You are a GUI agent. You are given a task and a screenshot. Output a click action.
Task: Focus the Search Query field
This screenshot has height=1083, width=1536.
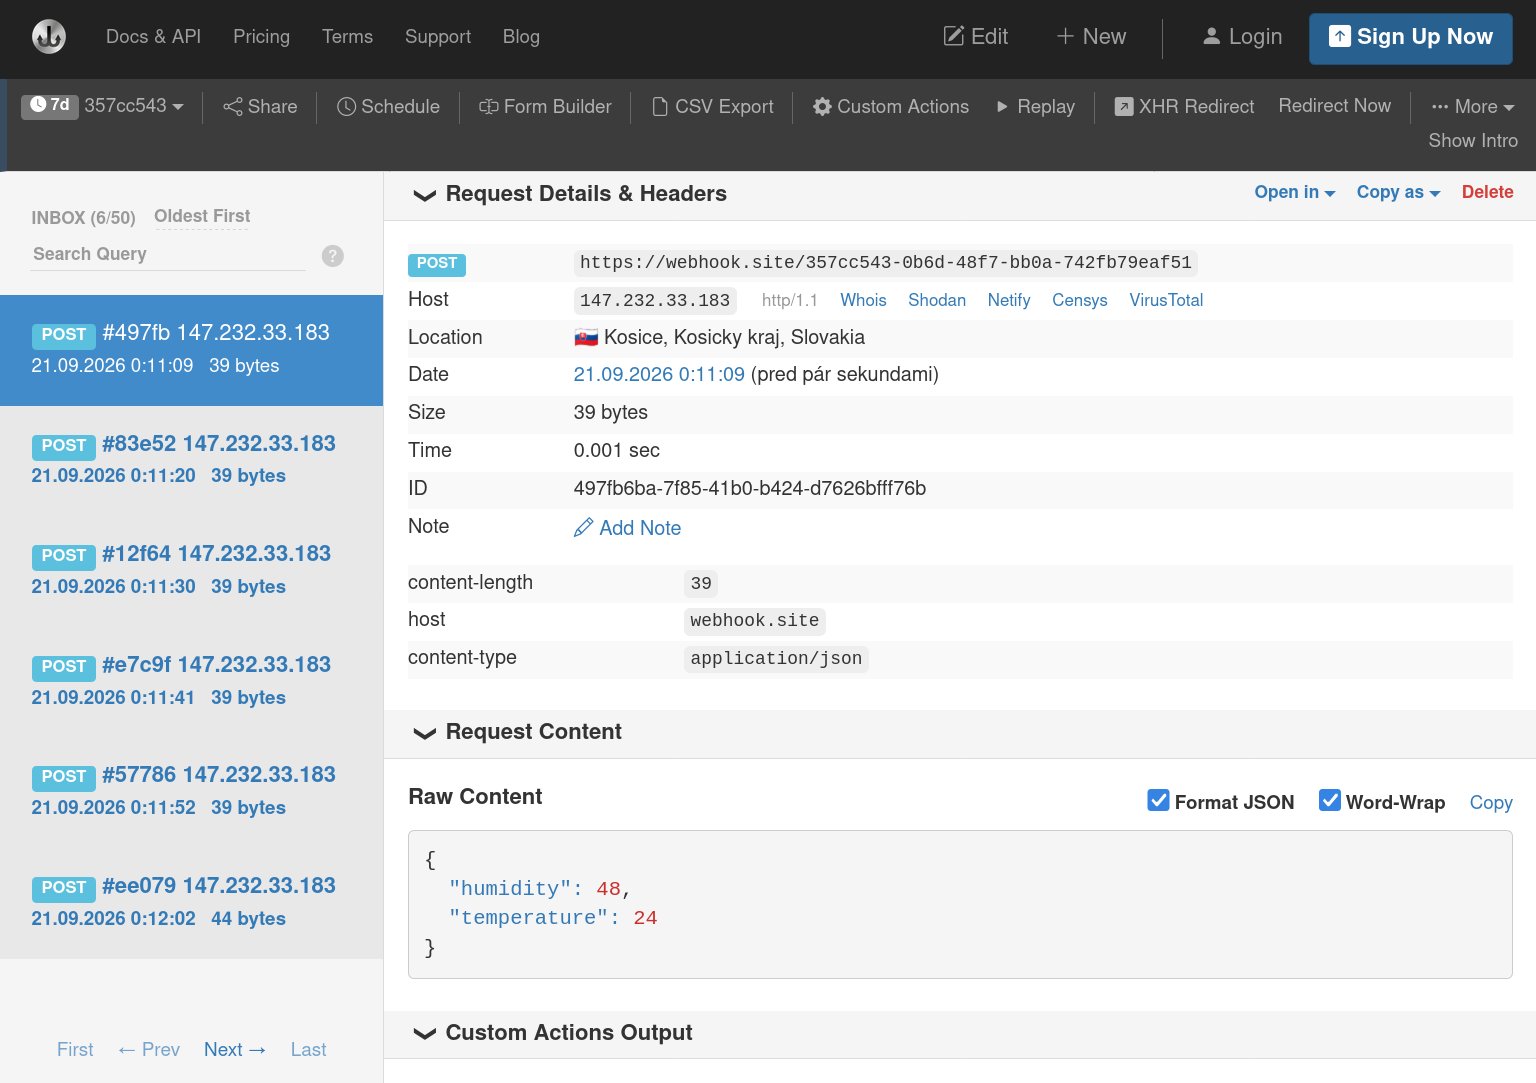168,254
